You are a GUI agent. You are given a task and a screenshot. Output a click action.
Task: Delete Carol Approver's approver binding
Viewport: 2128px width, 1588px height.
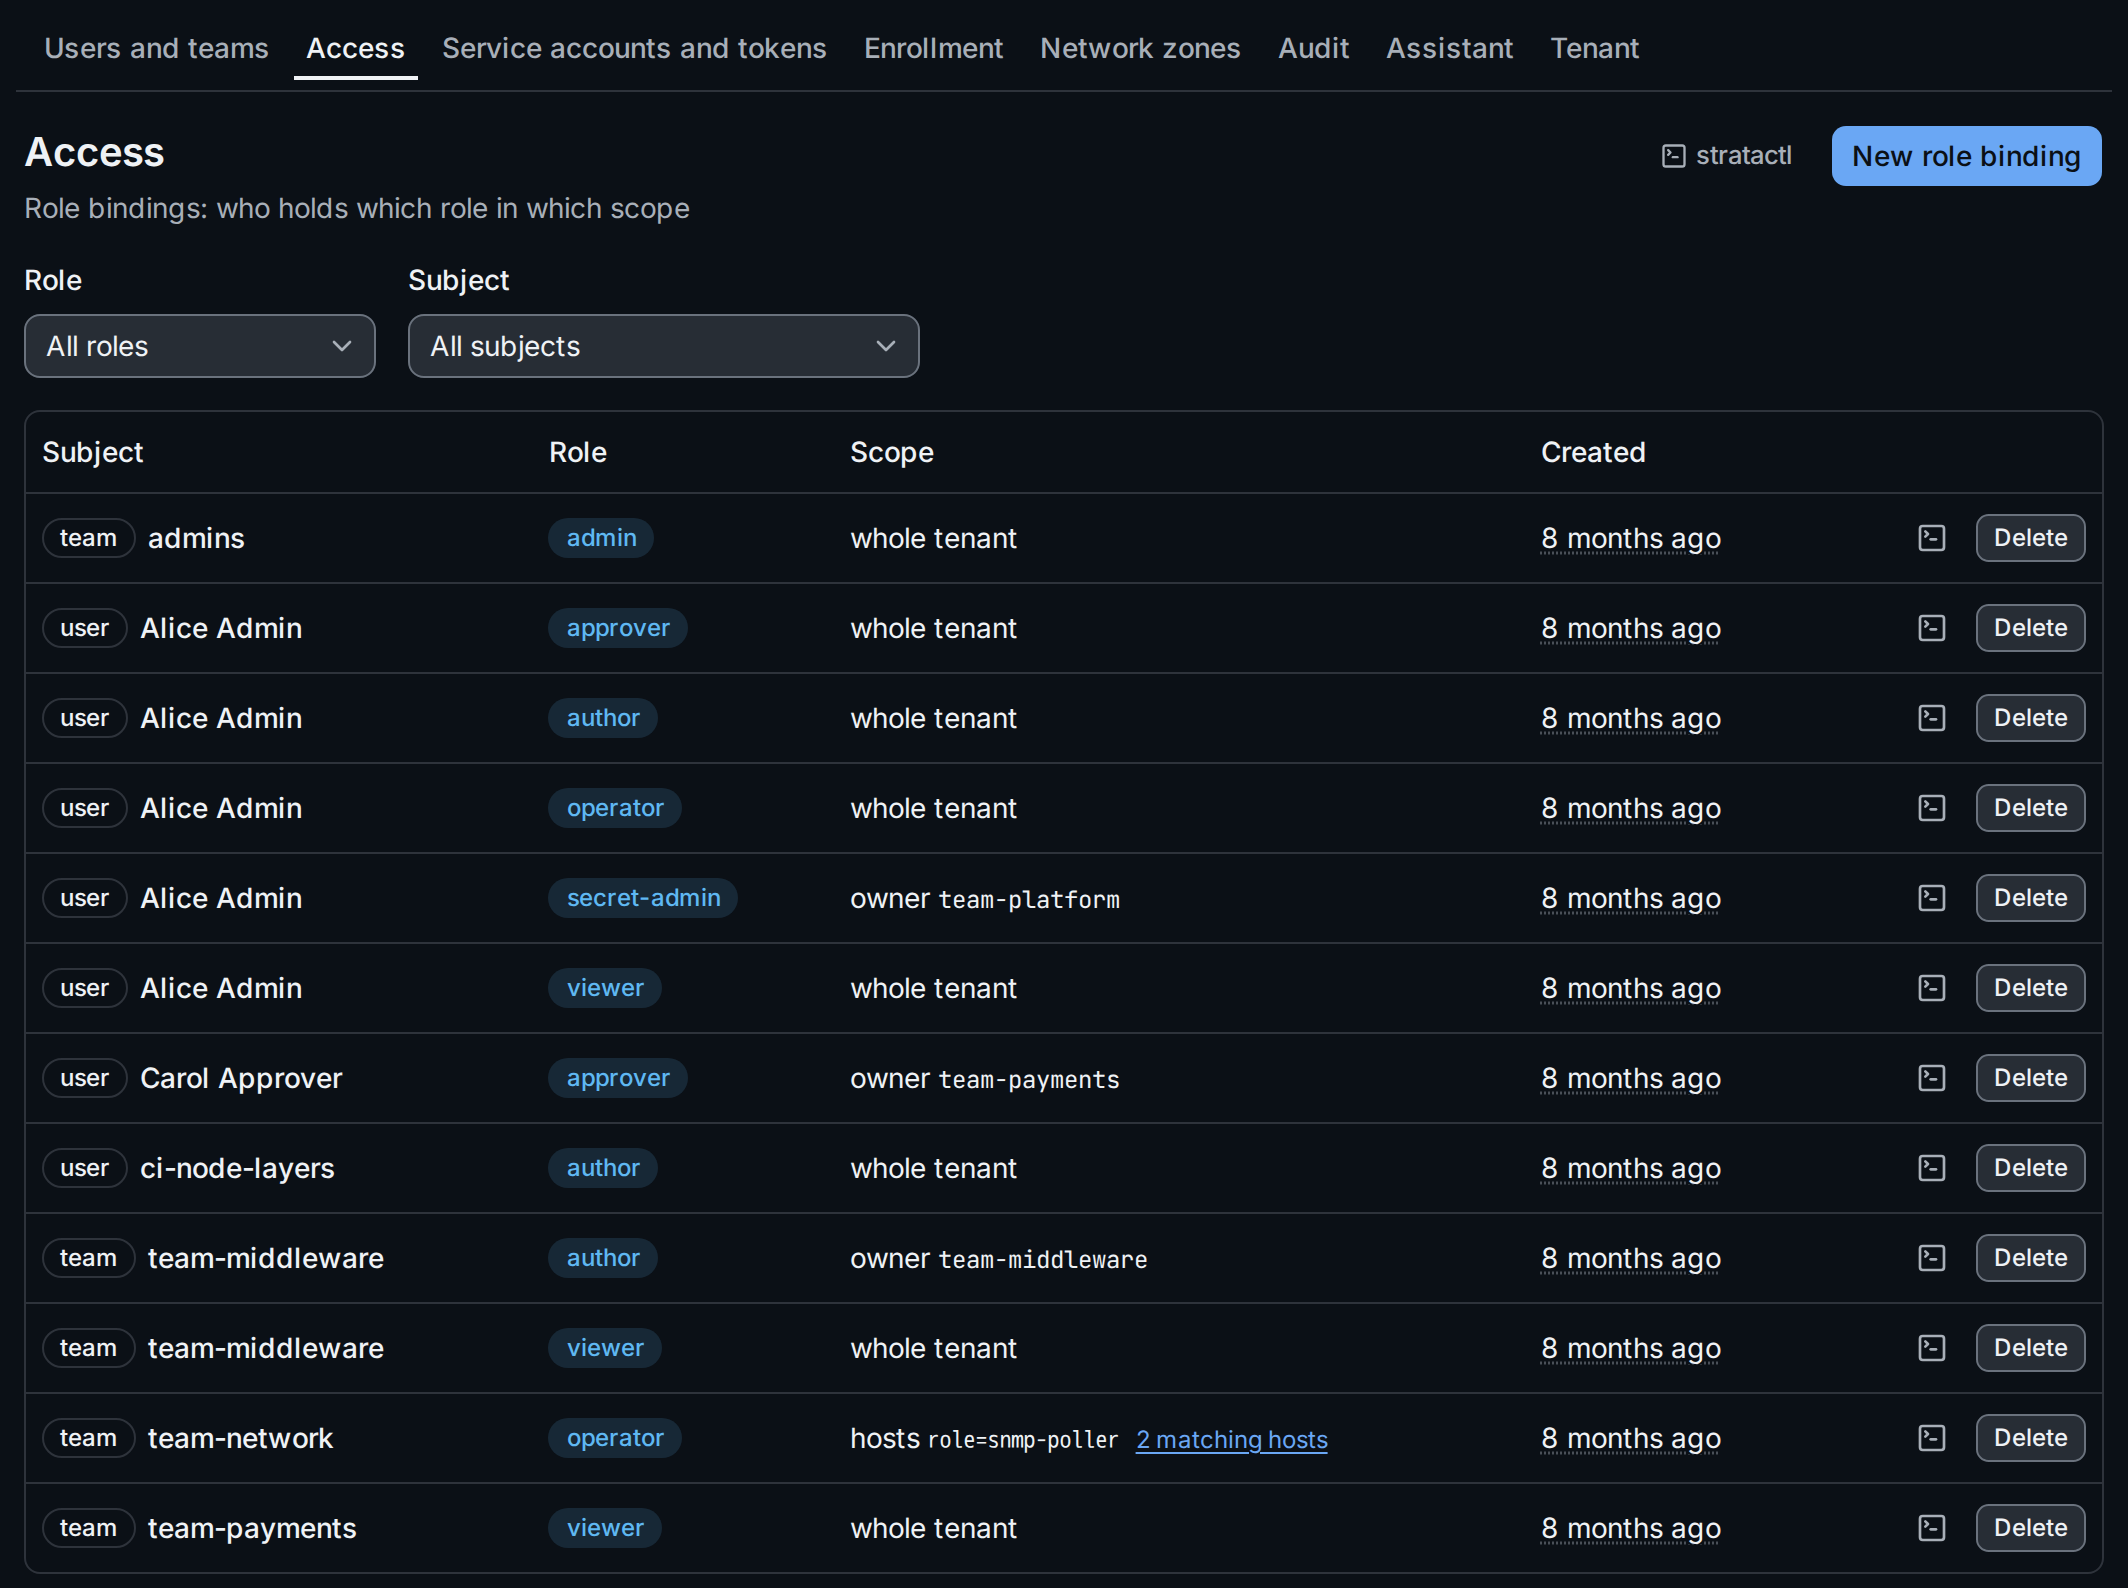pos(2030,1078)
